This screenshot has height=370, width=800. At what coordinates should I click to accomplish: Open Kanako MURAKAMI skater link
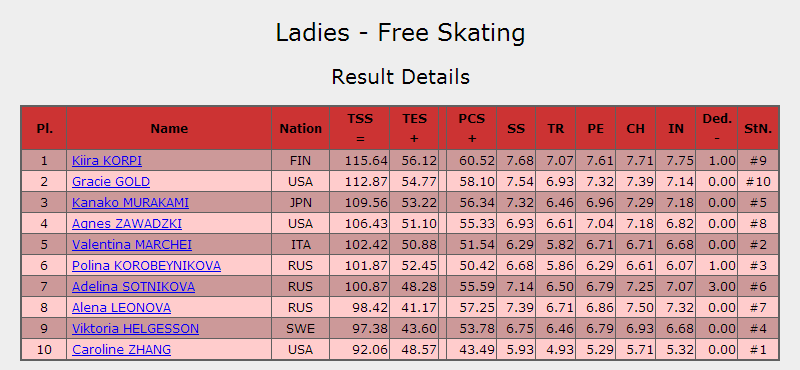click(130, 203)
